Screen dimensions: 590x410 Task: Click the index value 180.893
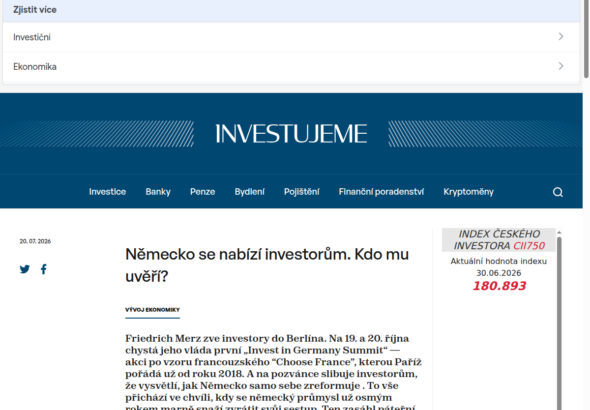(x=499, y=286)
